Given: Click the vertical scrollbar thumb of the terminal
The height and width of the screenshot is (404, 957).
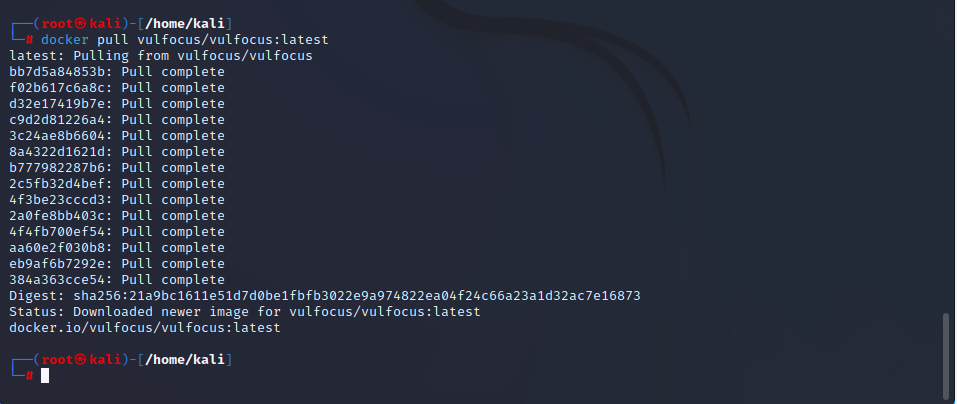Looking at the screenshot, I should tap(945, 356).
